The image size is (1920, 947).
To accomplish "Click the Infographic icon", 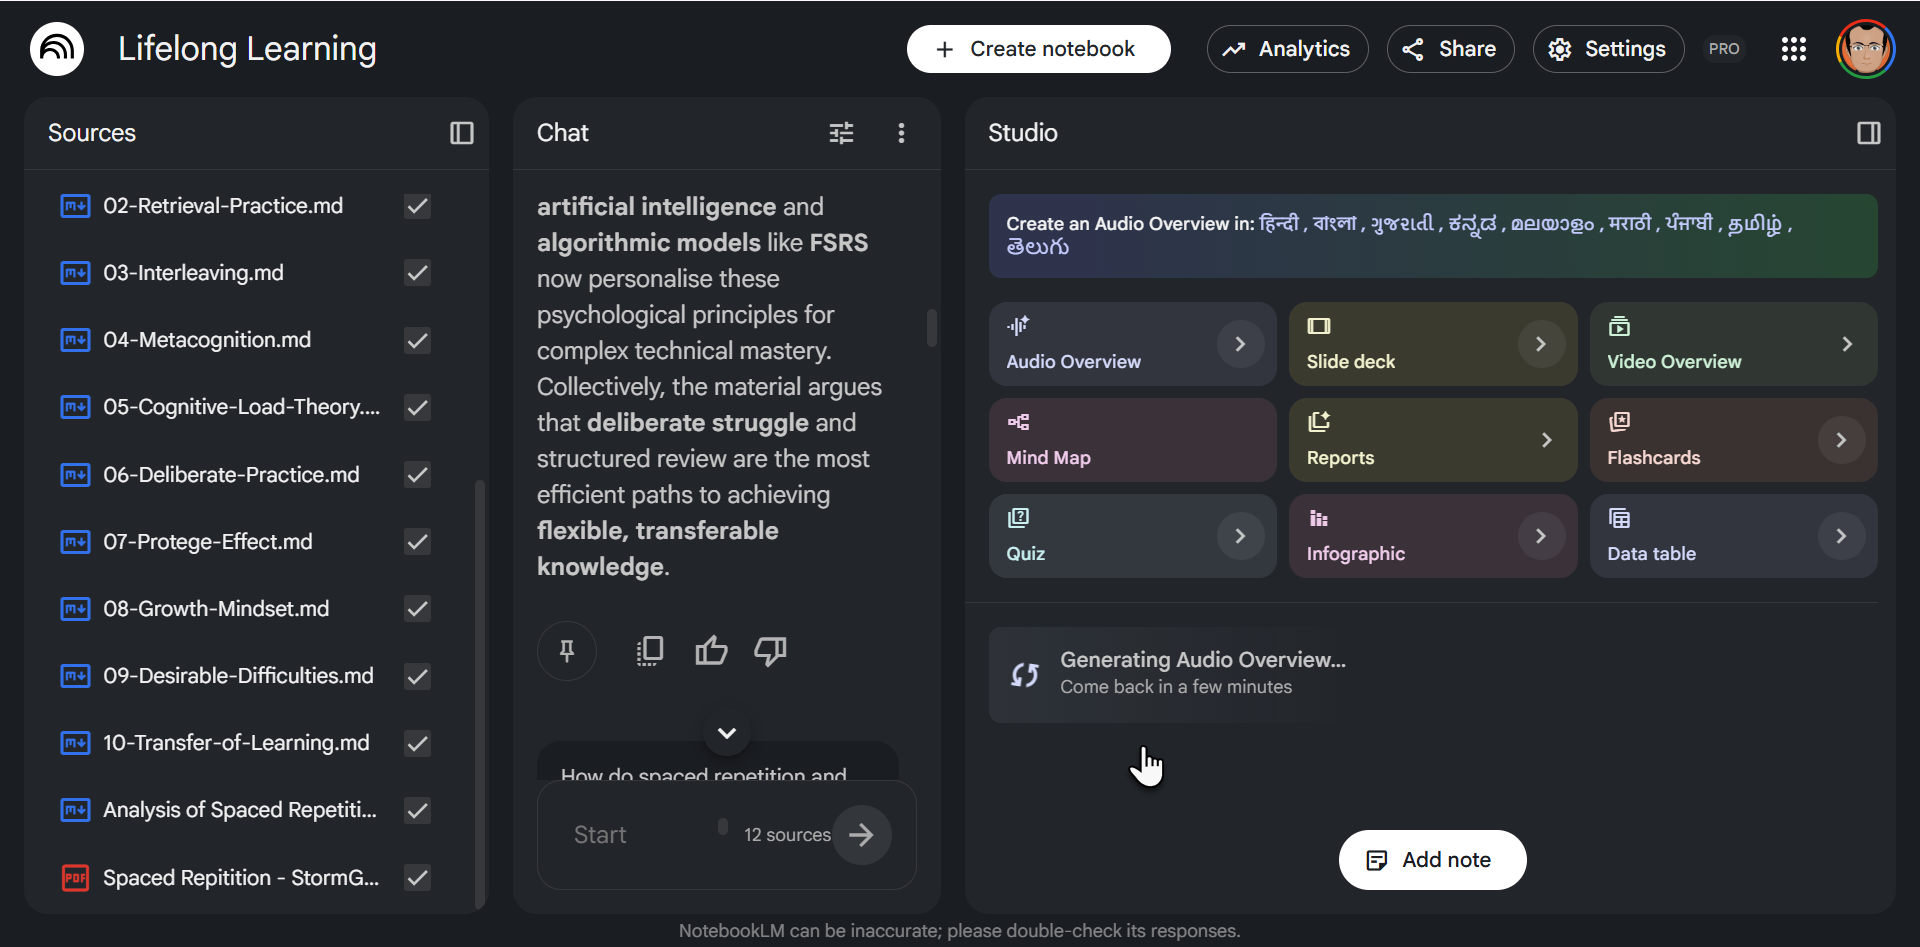I will click(x=1319, y=518).
